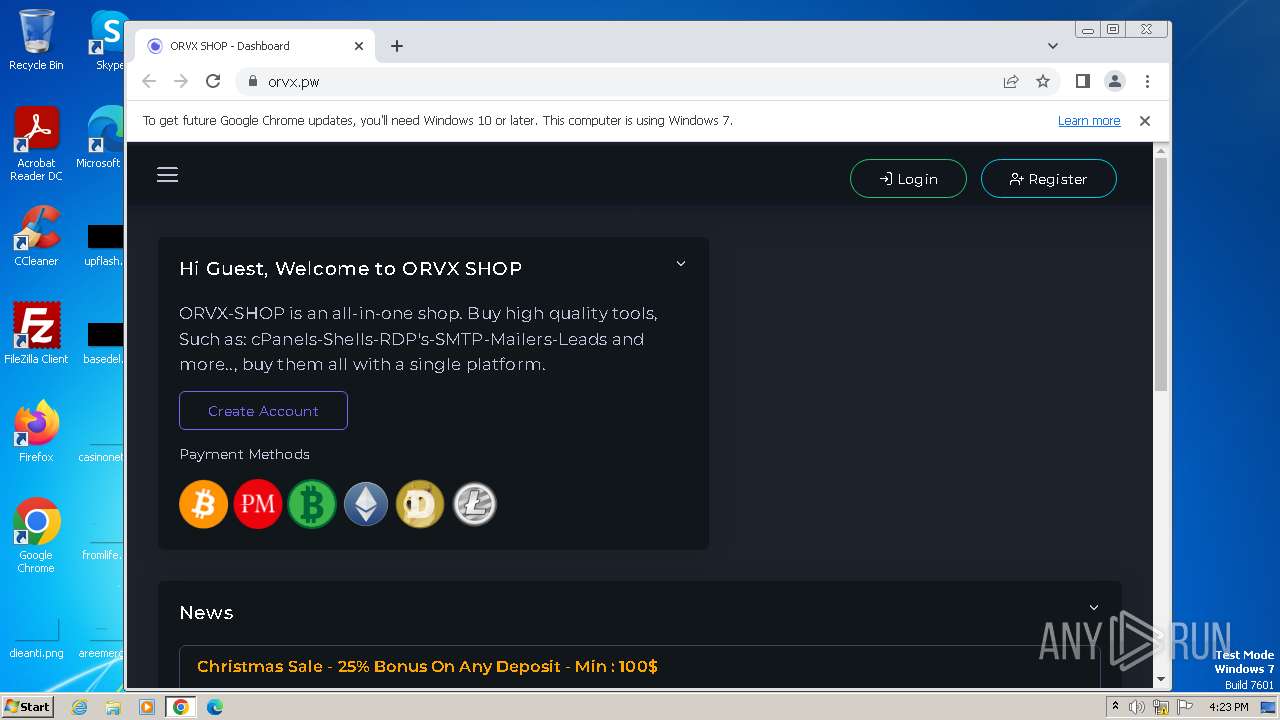Select the Litecoin payment icon
The height and width of the screenshot is (720, 1280).
[x=474, y=504]
